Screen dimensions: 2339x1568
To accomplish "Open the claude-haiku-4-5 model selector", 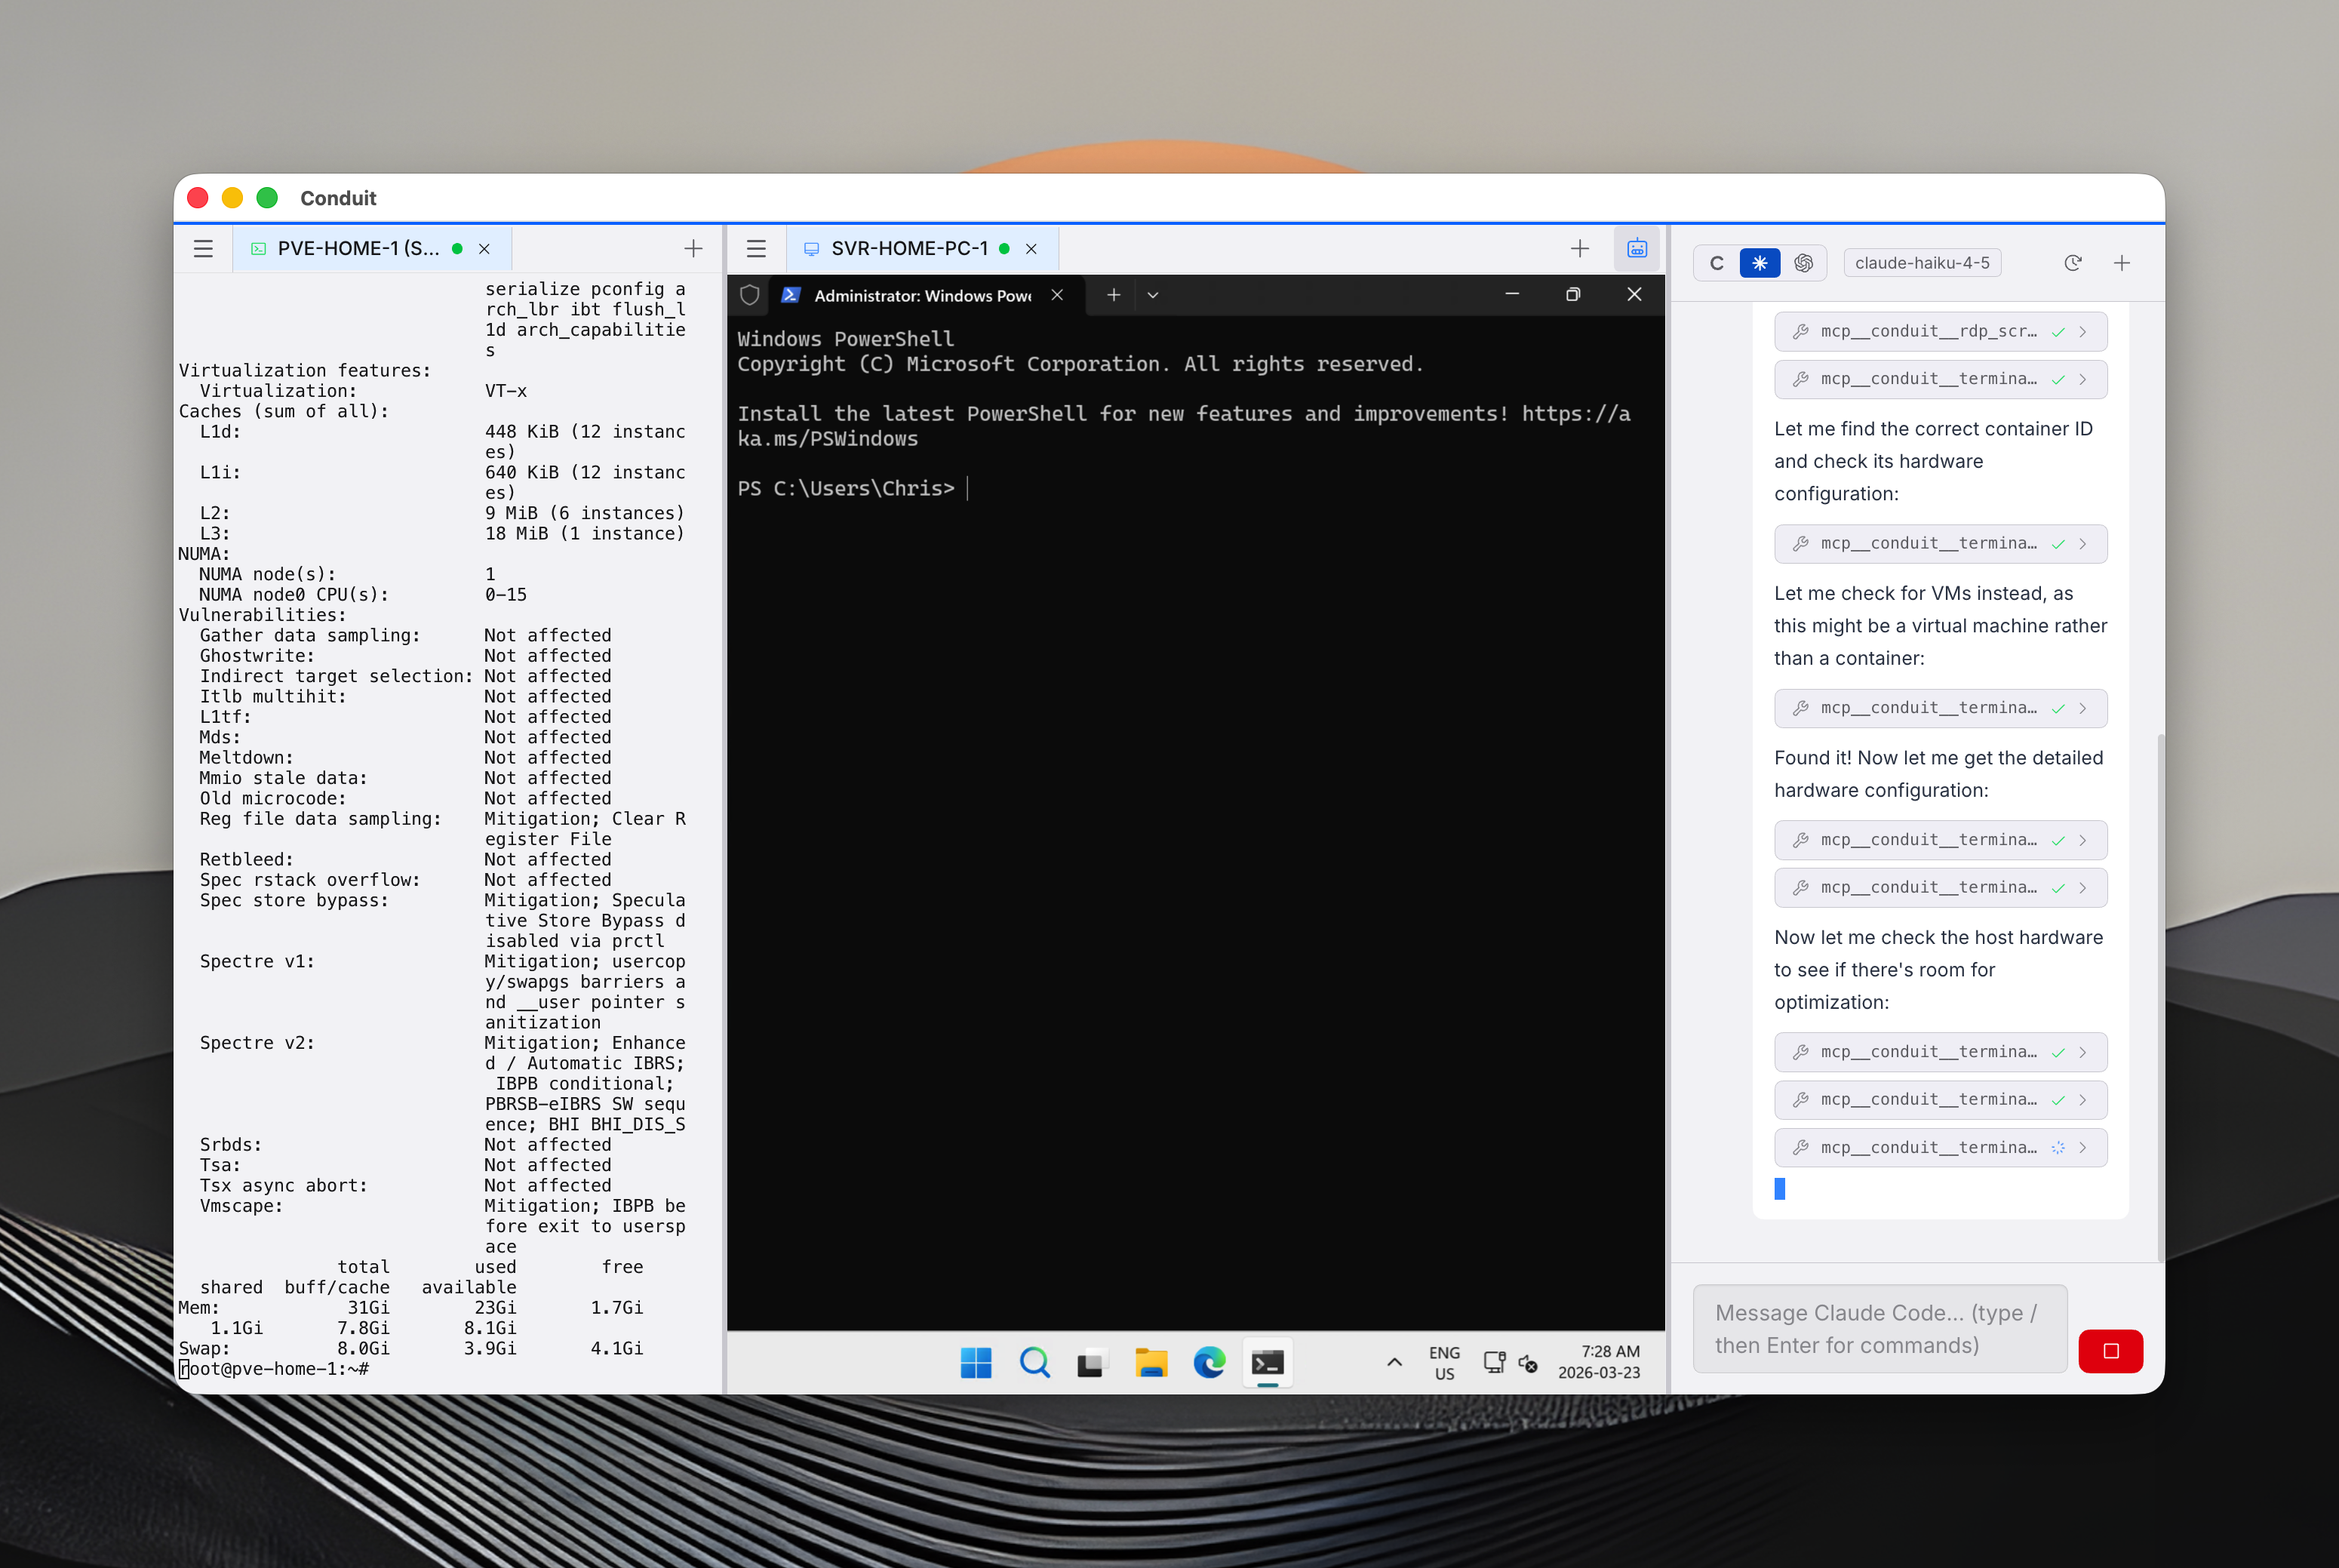I will click(x=1921, y=263).
